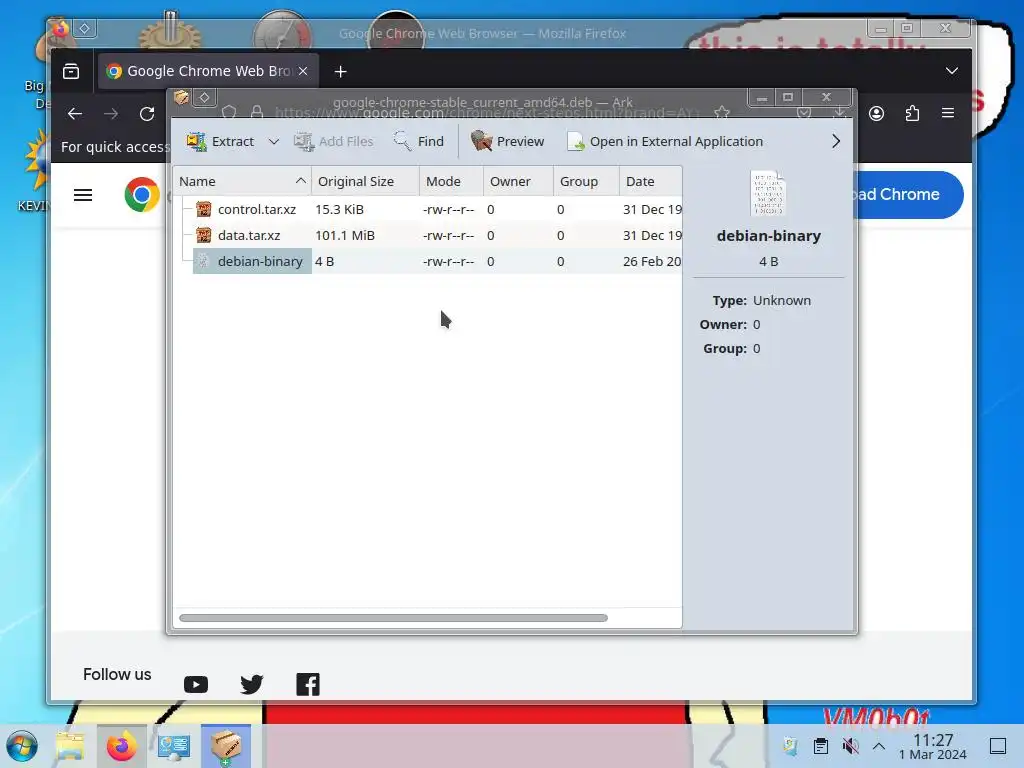
Task: Expand the Ark toolbar overflow chevron
Action: (836, 141)
